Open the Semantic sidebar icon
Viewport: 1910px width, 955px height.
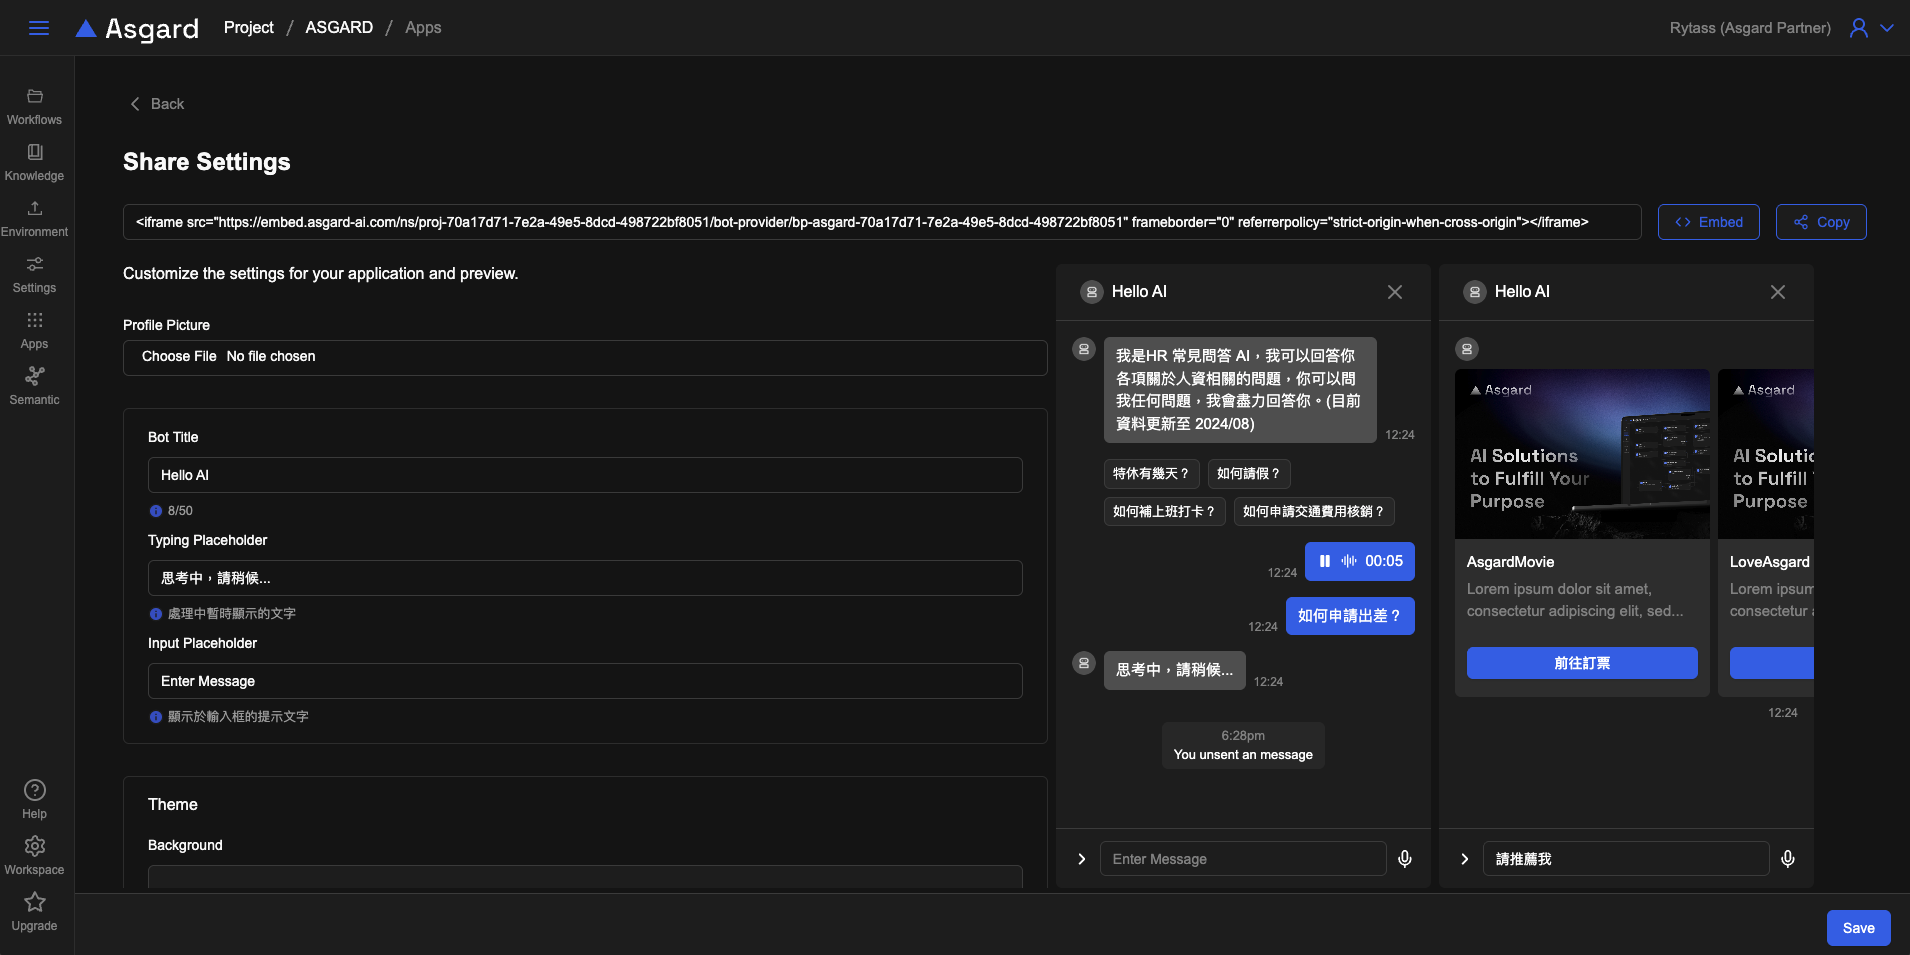tap(35, 385)
